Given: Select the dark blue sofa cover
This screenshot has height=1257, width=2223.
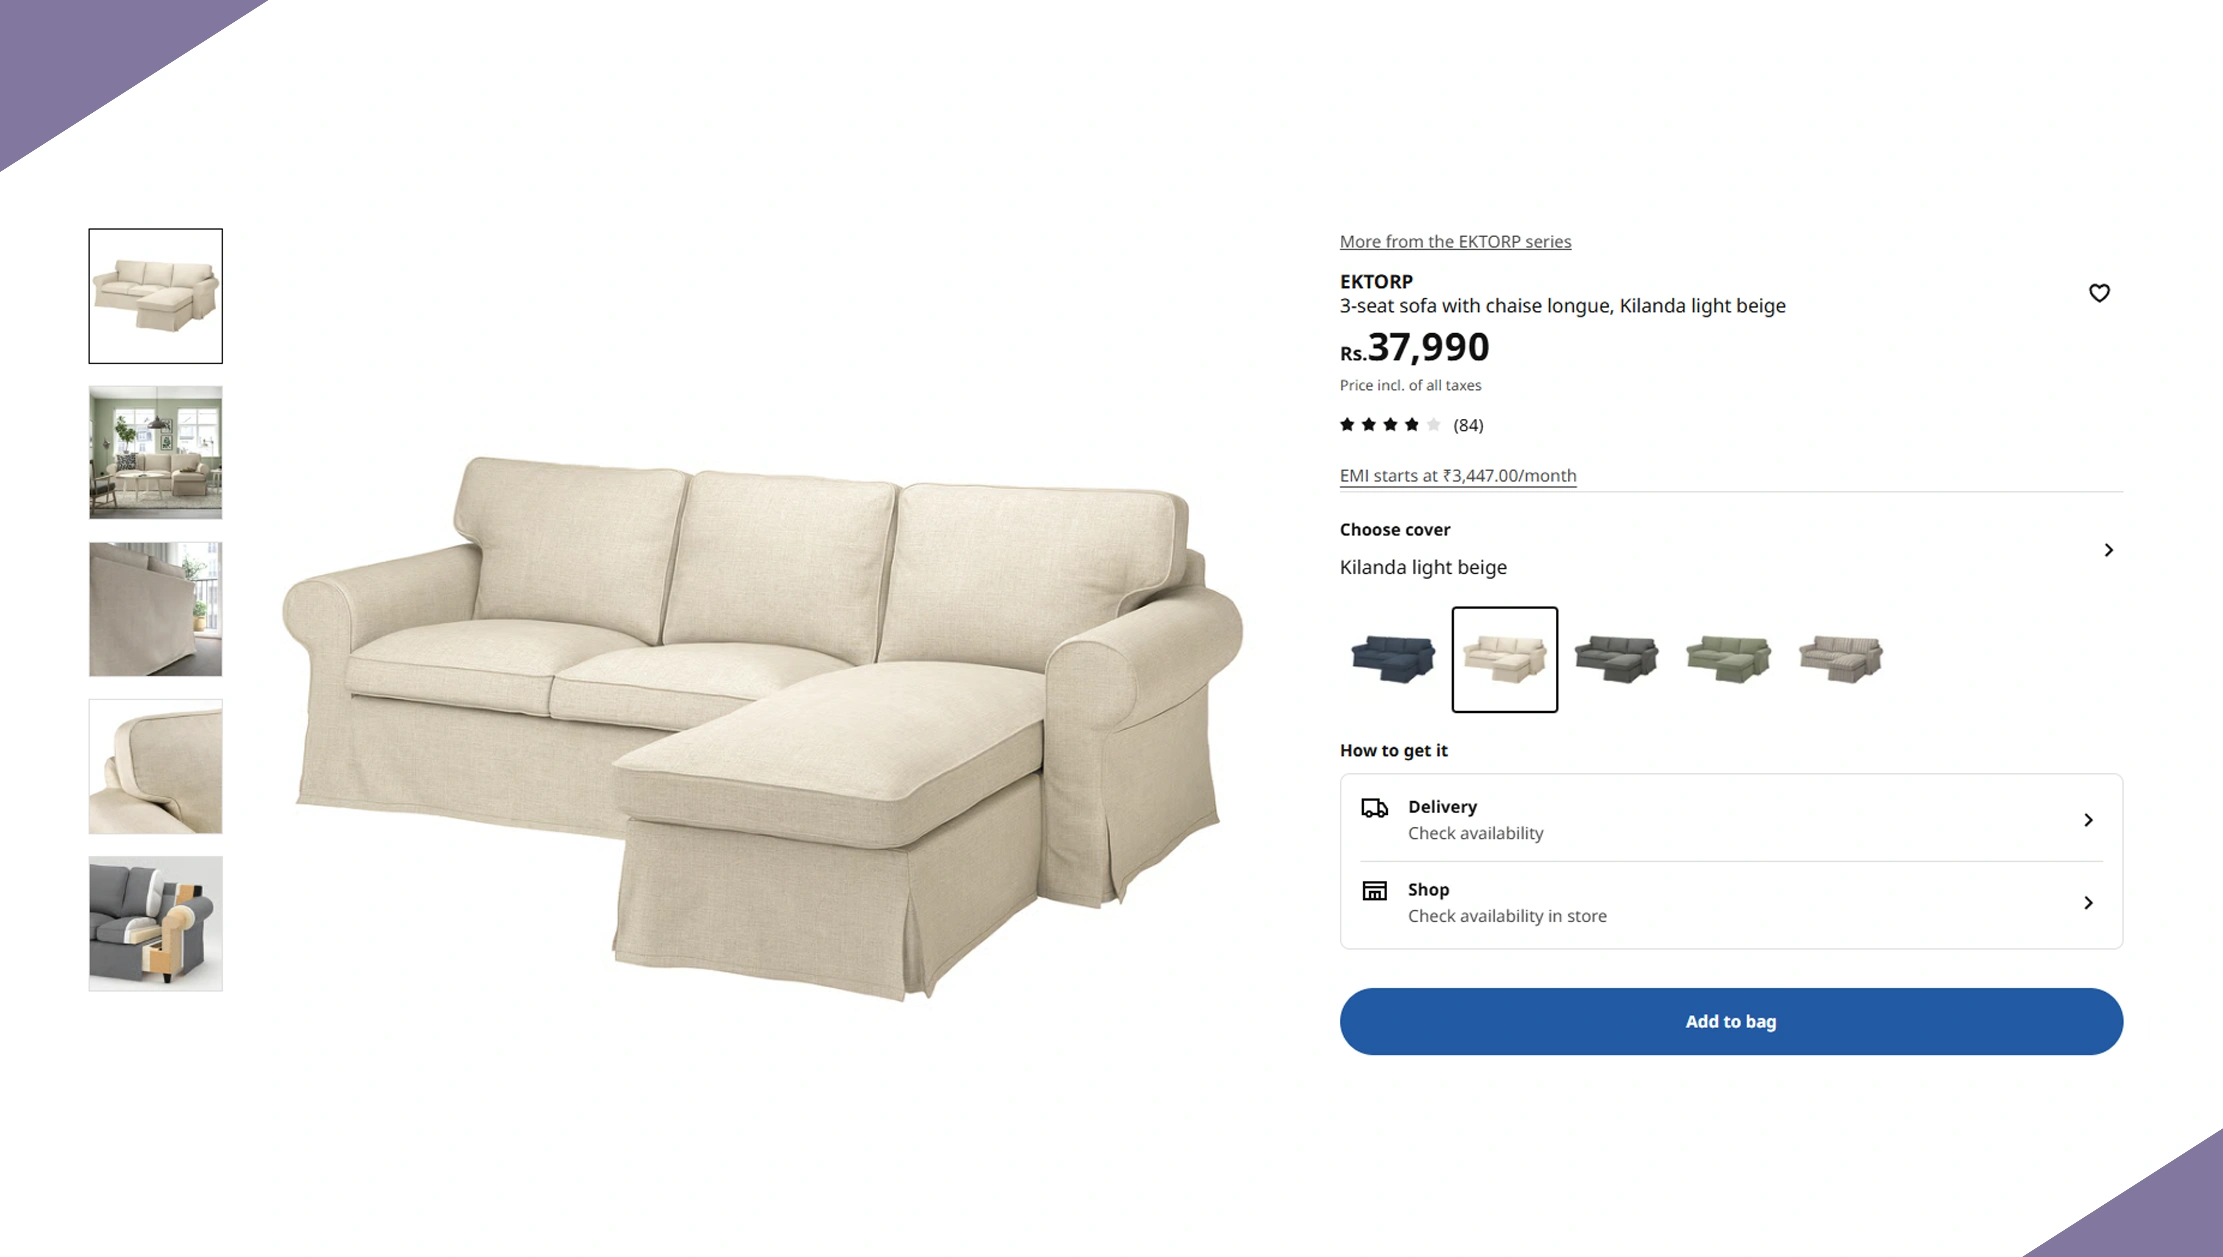Looking at the screenshot, I should coord(1393,659).
